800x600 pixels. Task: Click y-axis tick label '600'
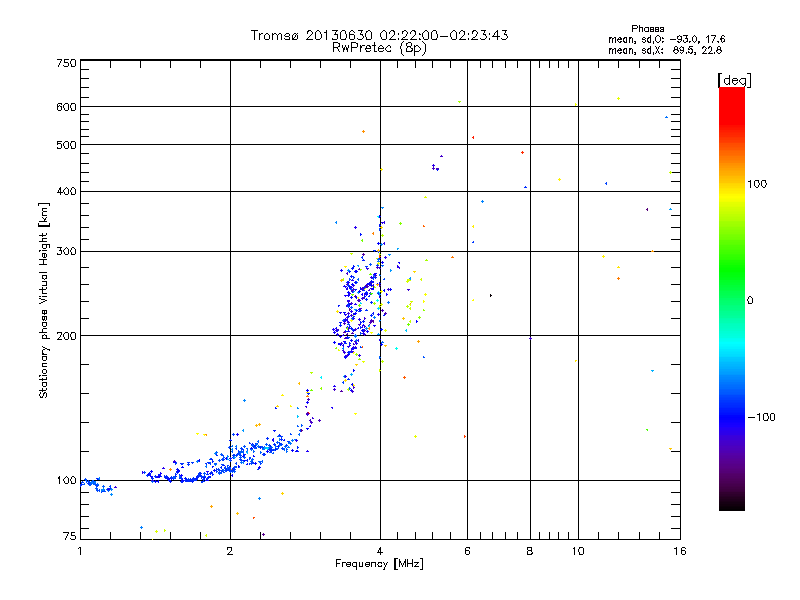click(66, 107)
